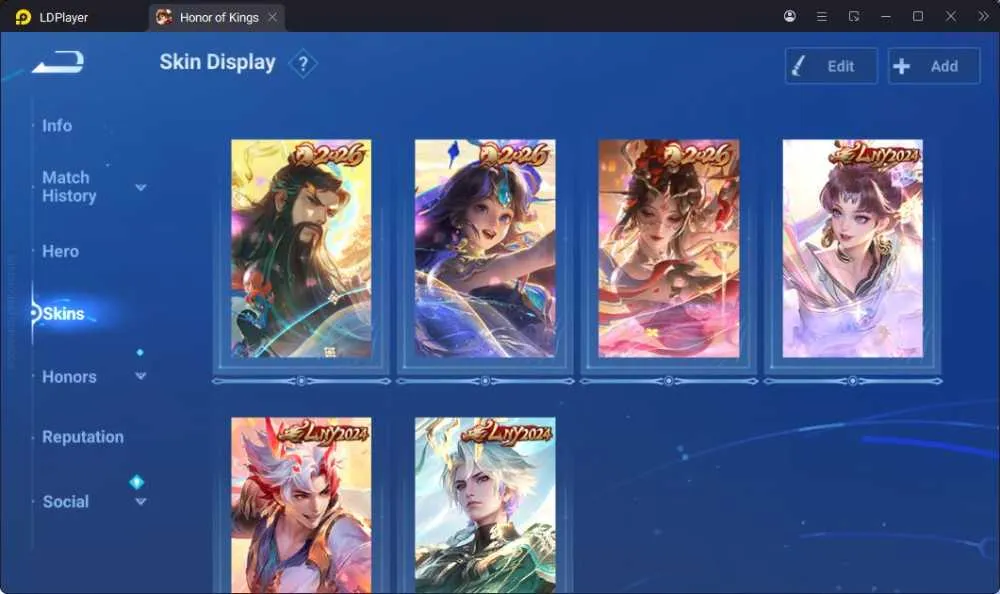
Task: Click the LDPlayer logo icon
Action: 23,17
